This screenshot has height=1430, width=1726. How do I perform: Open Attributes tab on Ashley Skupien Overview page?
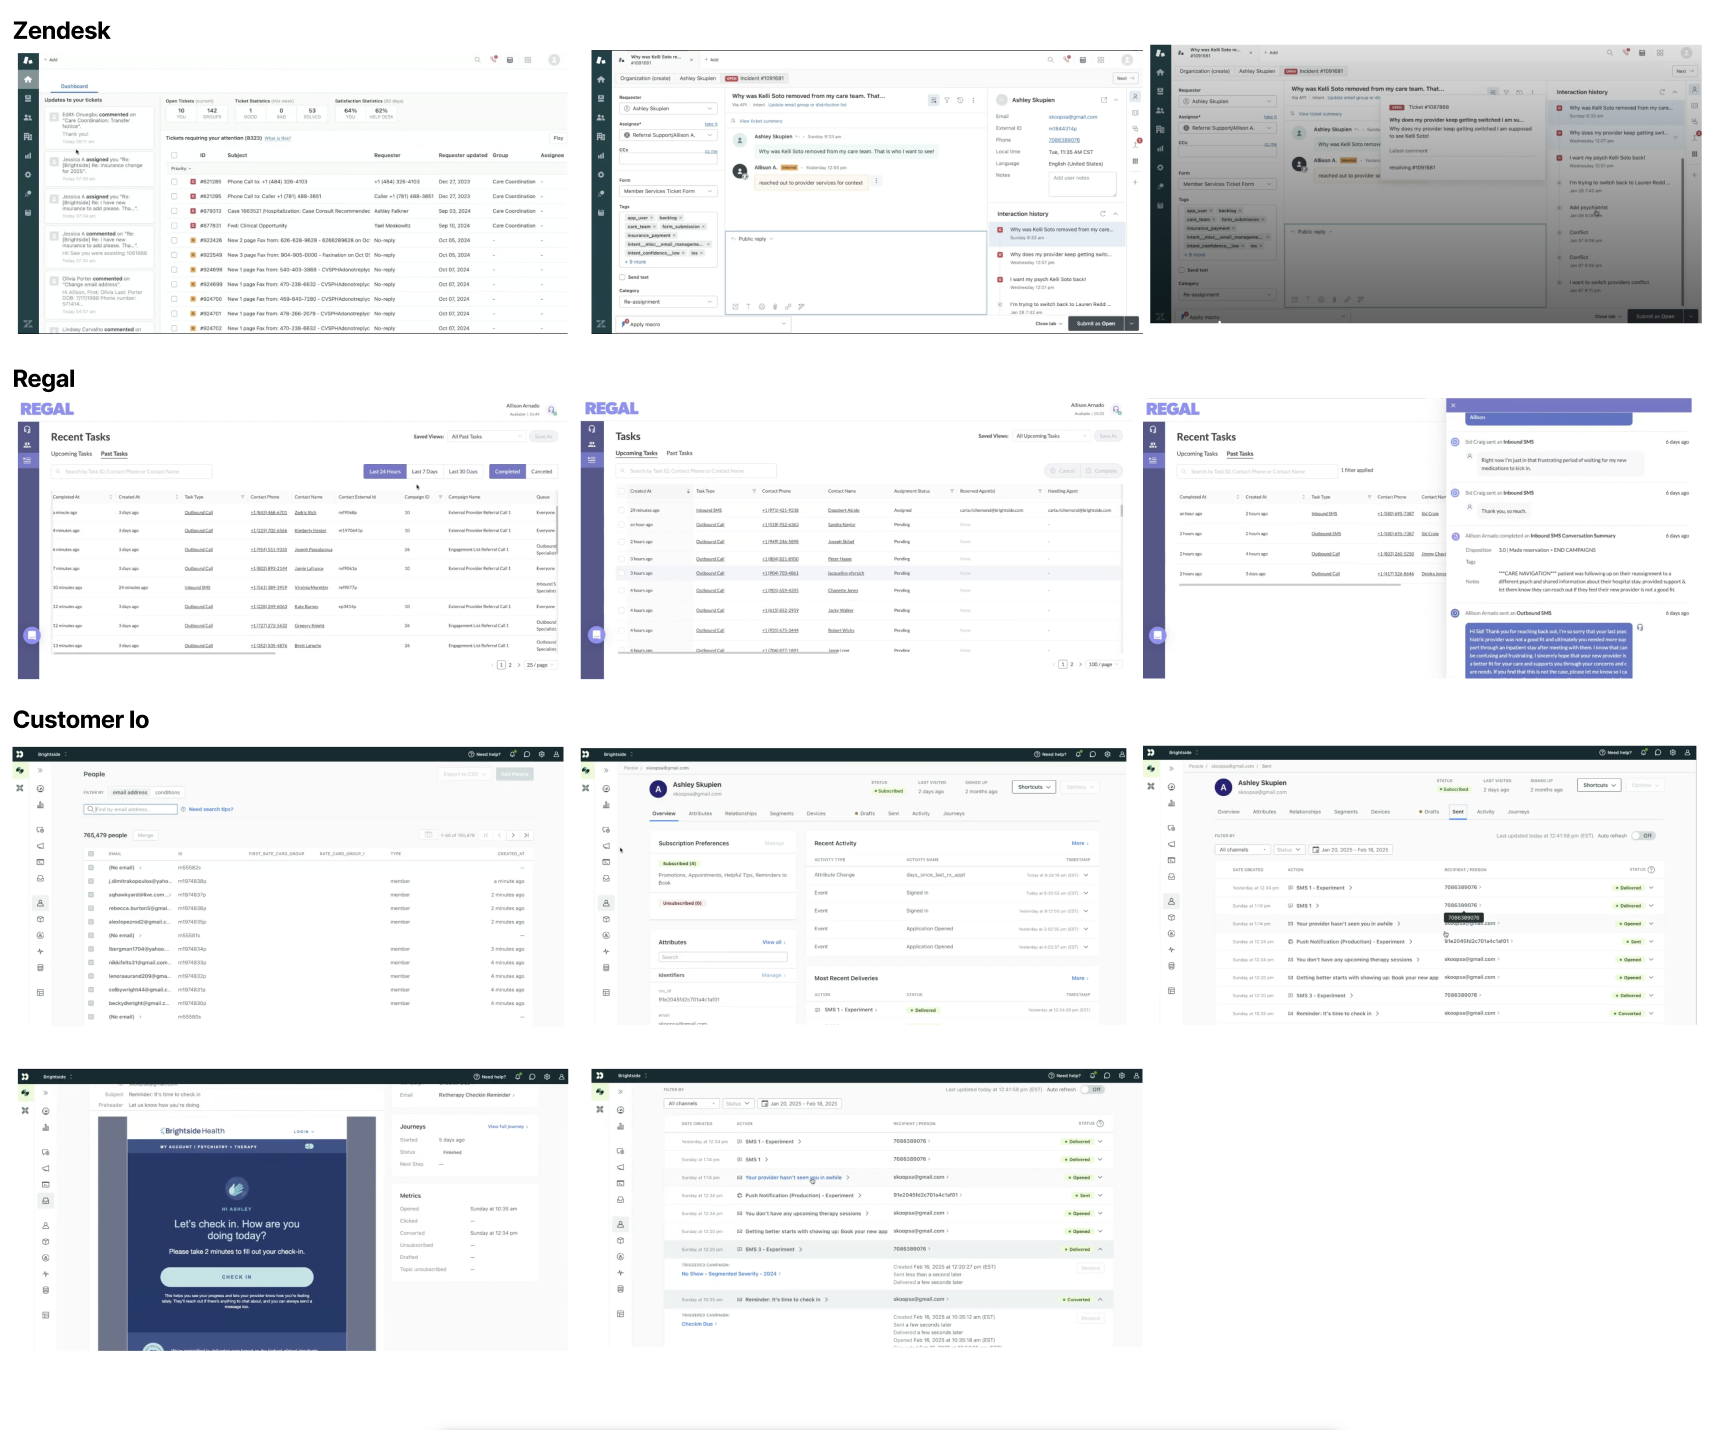[x=700, y=813]
